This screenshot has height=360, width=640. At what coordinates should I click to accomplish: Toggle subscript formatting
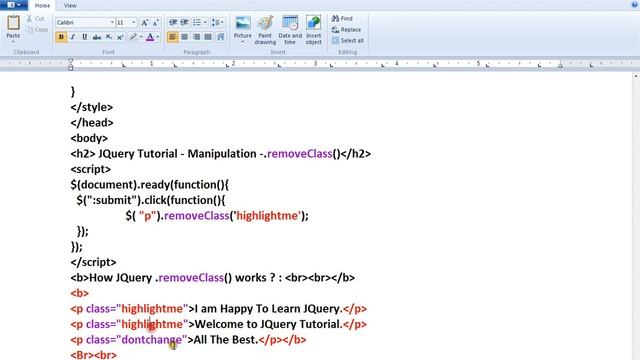[x=109, y=37]
